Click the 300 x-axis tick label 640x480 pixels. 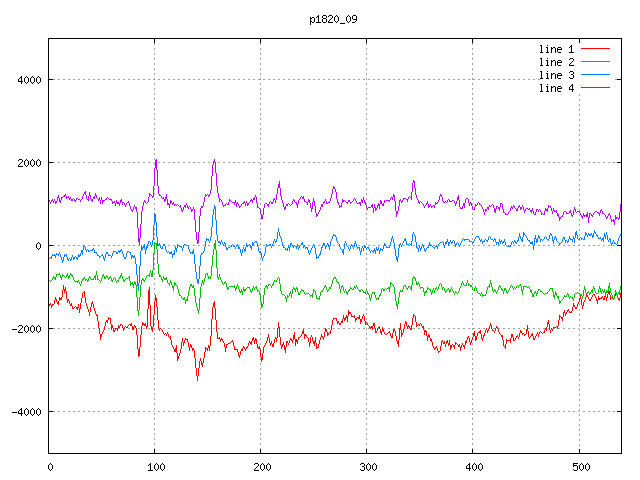point(367,466)
